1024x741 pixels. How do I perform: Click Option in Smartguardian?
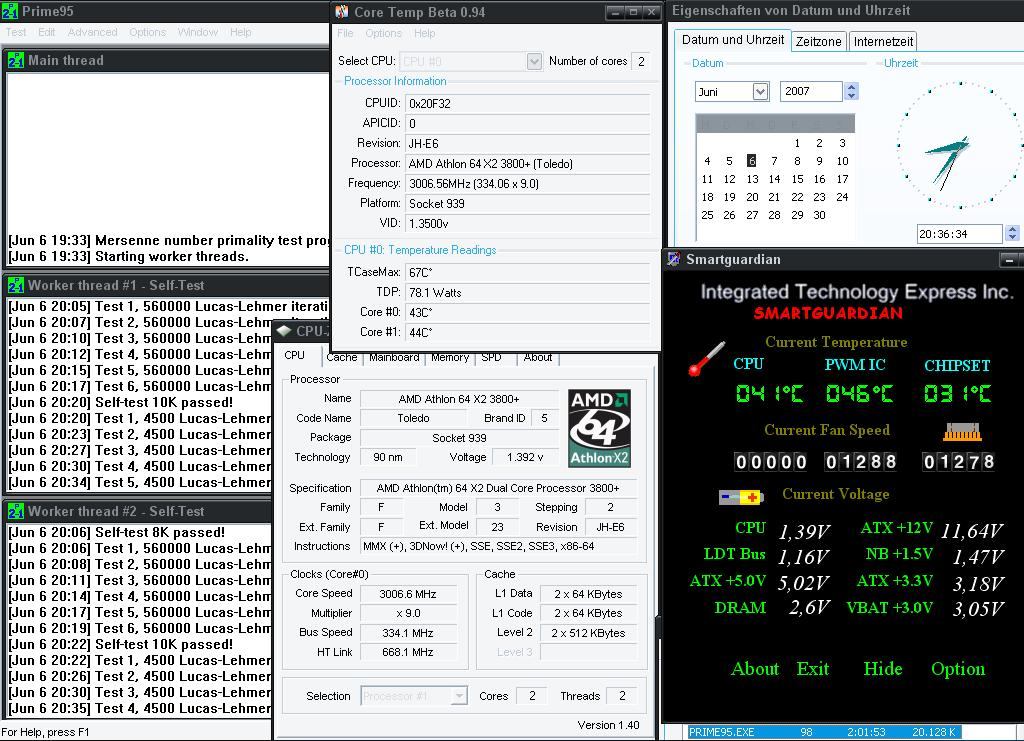coord(958,669)
